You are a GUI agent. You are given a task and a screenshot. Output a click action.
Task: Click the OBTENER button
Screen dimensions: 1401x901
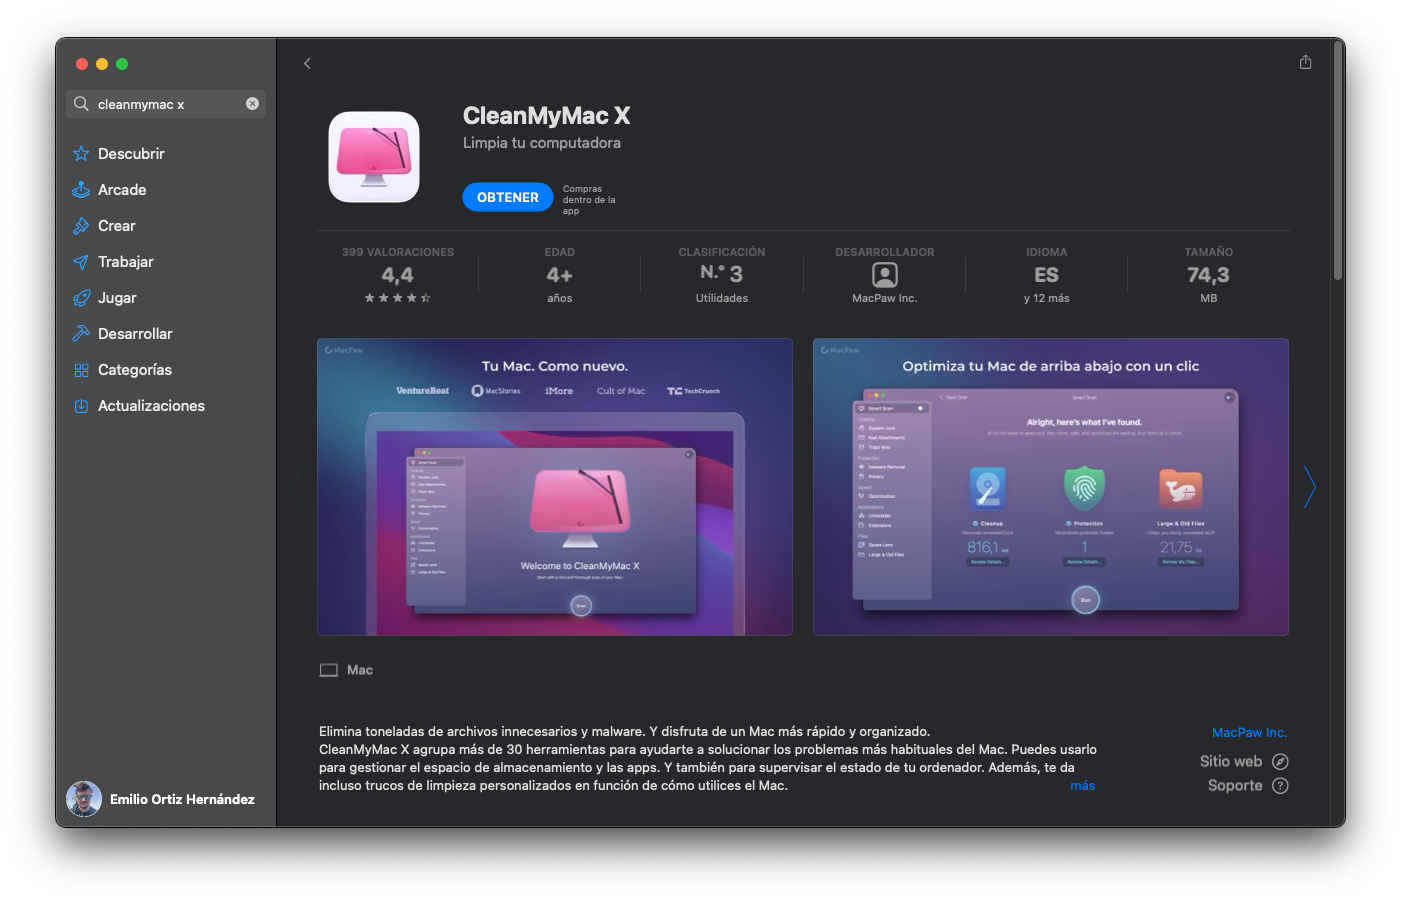tap(507, 197)
